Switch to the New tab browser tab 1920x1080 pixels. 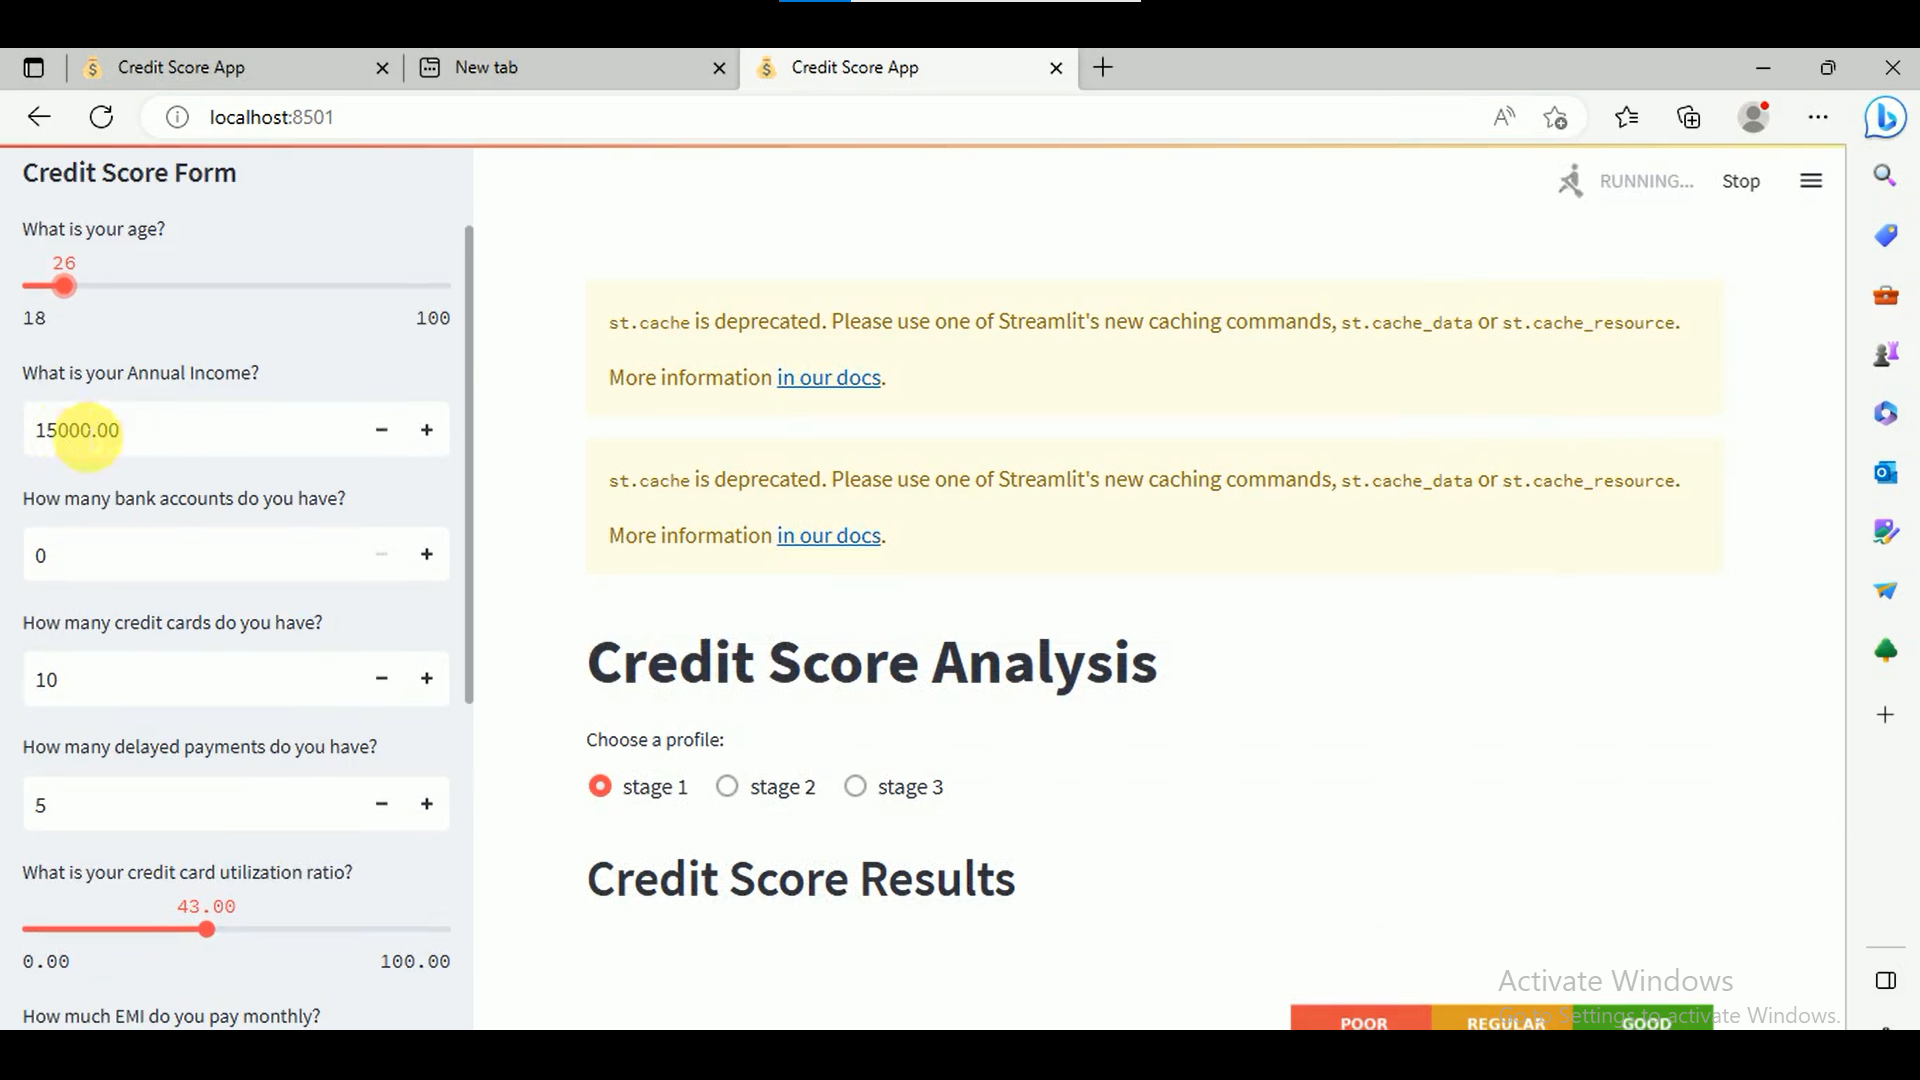[x=485, y=67]
